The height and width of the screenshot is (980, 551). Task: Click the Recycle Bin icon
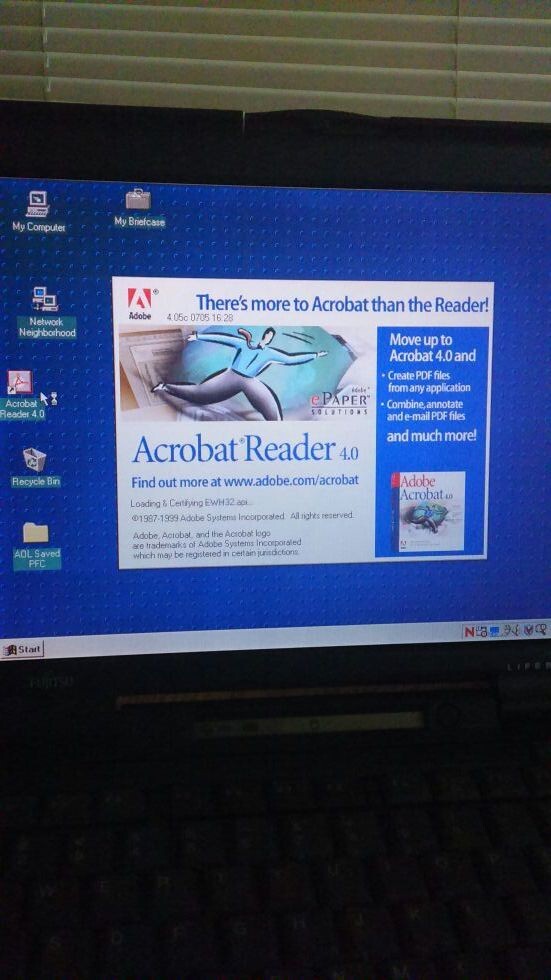click(36, 468)
